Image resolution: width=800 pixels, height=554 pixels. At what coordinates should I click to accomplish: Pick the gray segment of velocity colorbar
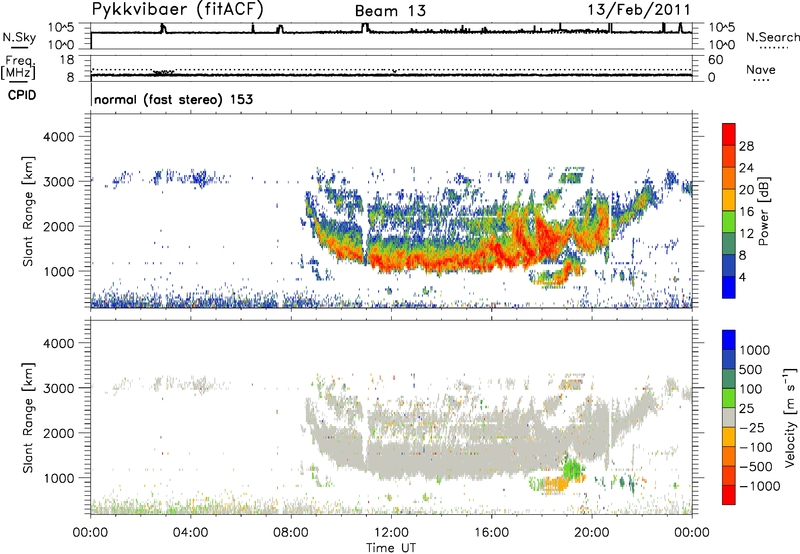pos(729,418)
